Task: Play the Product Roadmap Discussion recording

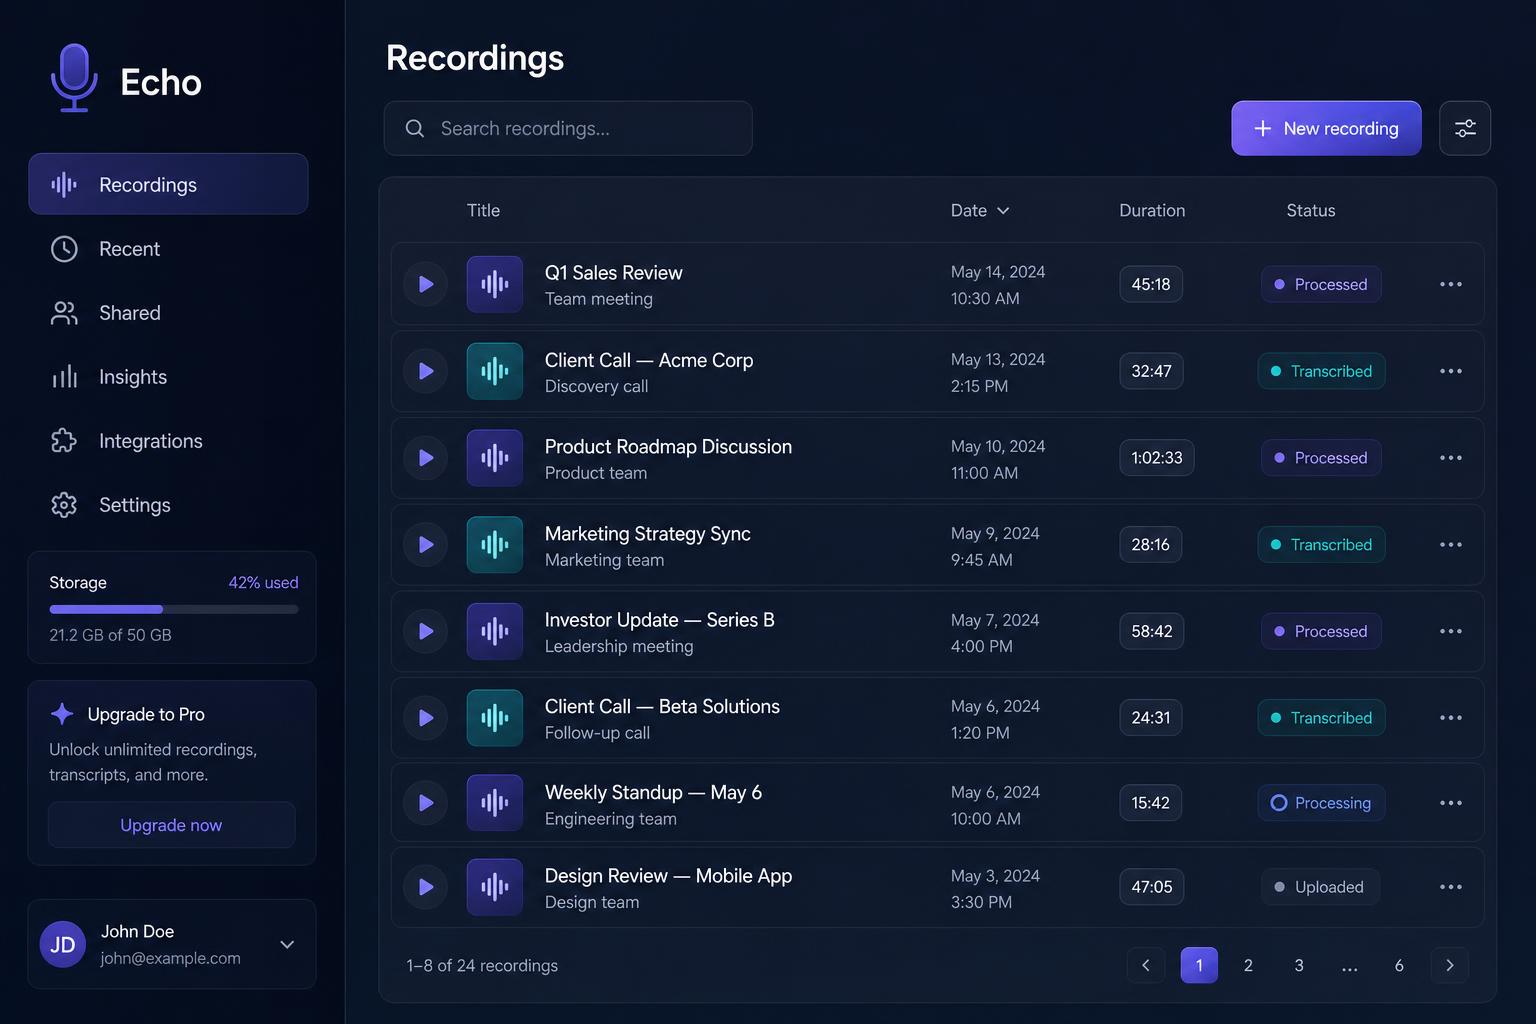Action: pyautogui.click(x=425, y=458)
